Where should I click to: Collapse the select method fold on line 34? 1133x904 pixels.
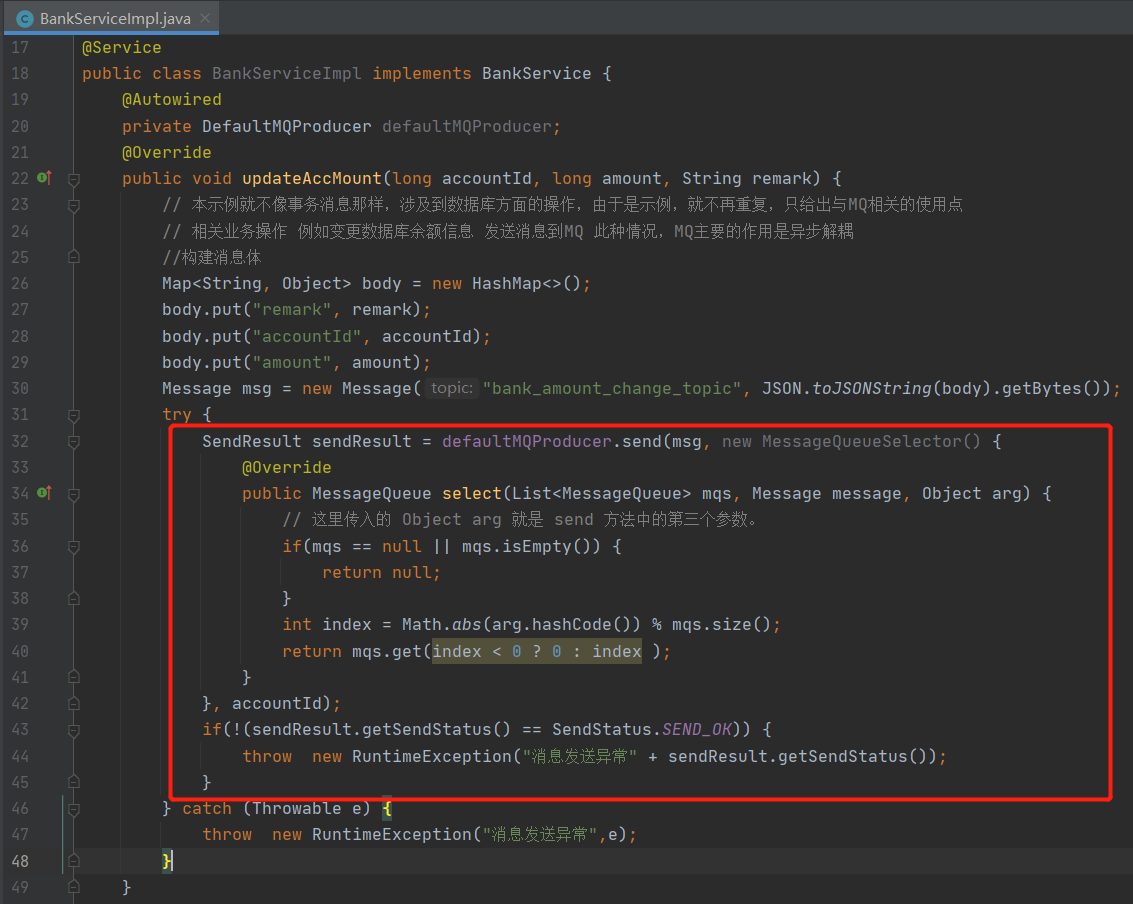73,493
